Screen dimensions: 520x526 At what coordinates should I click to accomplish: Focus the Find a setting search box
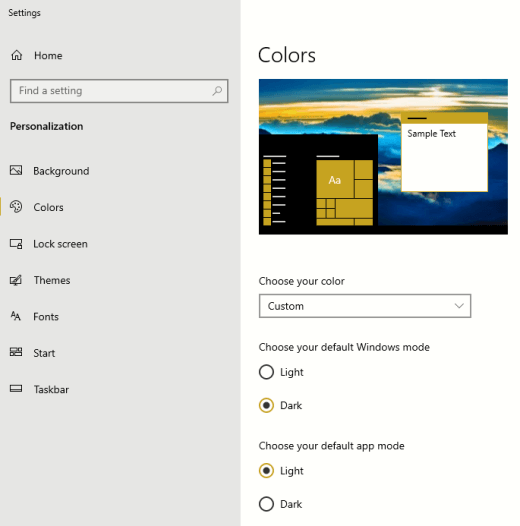coord(119,91)
